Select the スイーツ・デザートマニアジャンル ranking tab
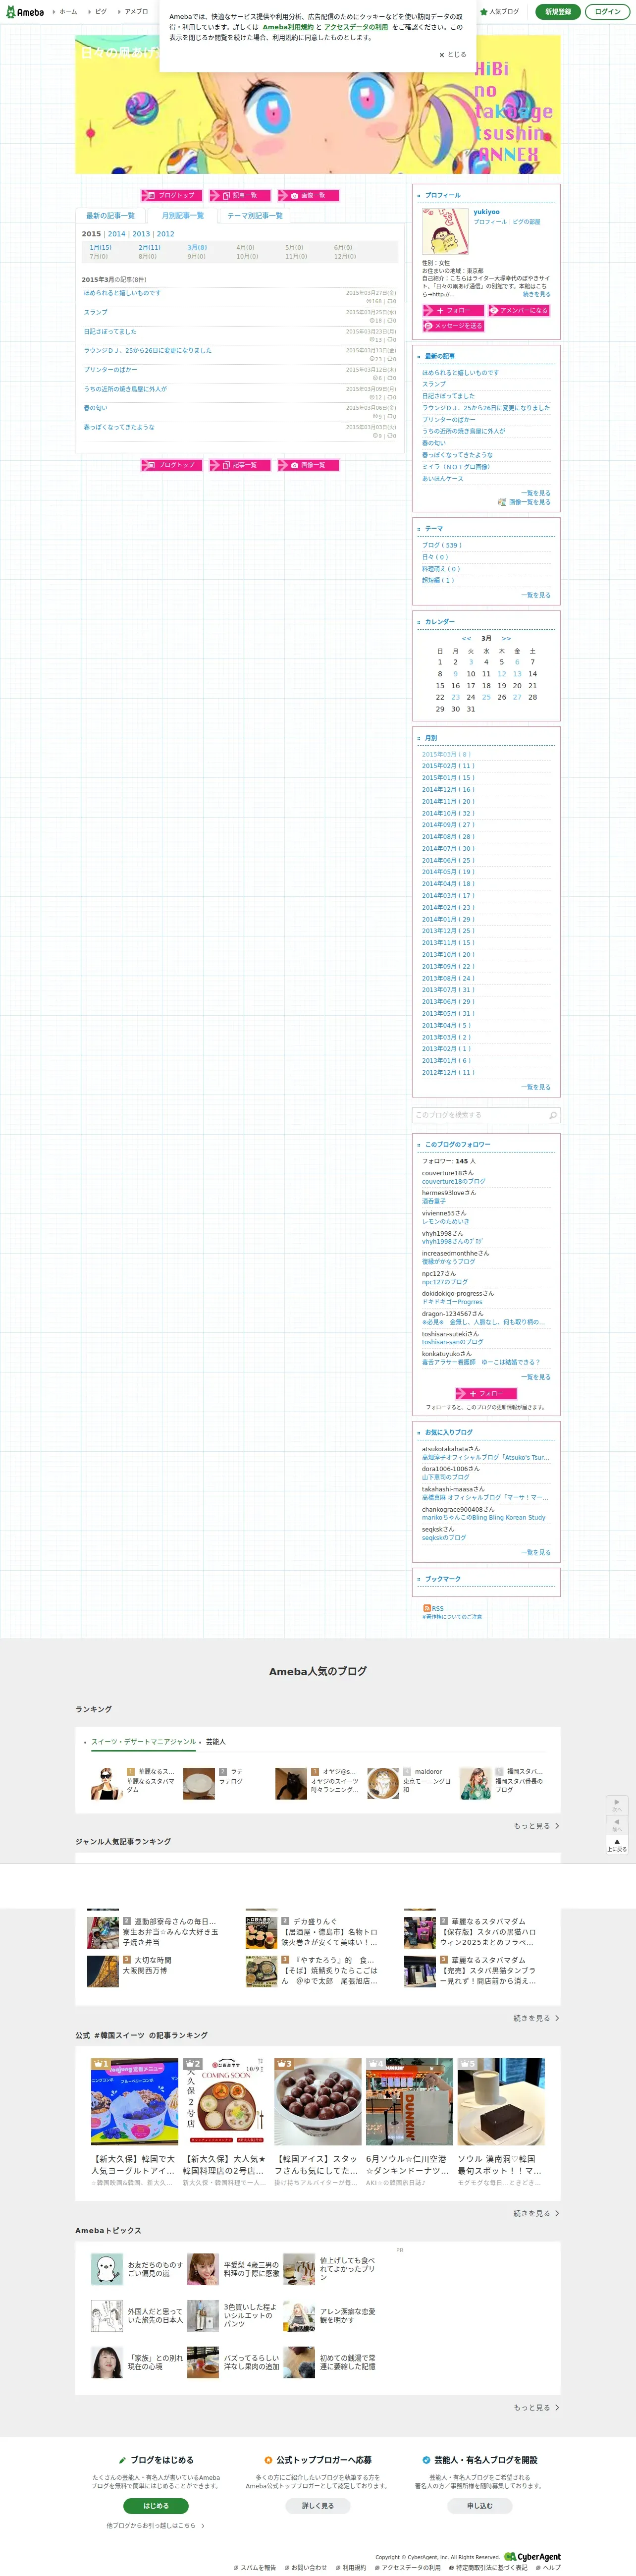The height and width of the screenshot is (2576, 636). coord(144,1742)
